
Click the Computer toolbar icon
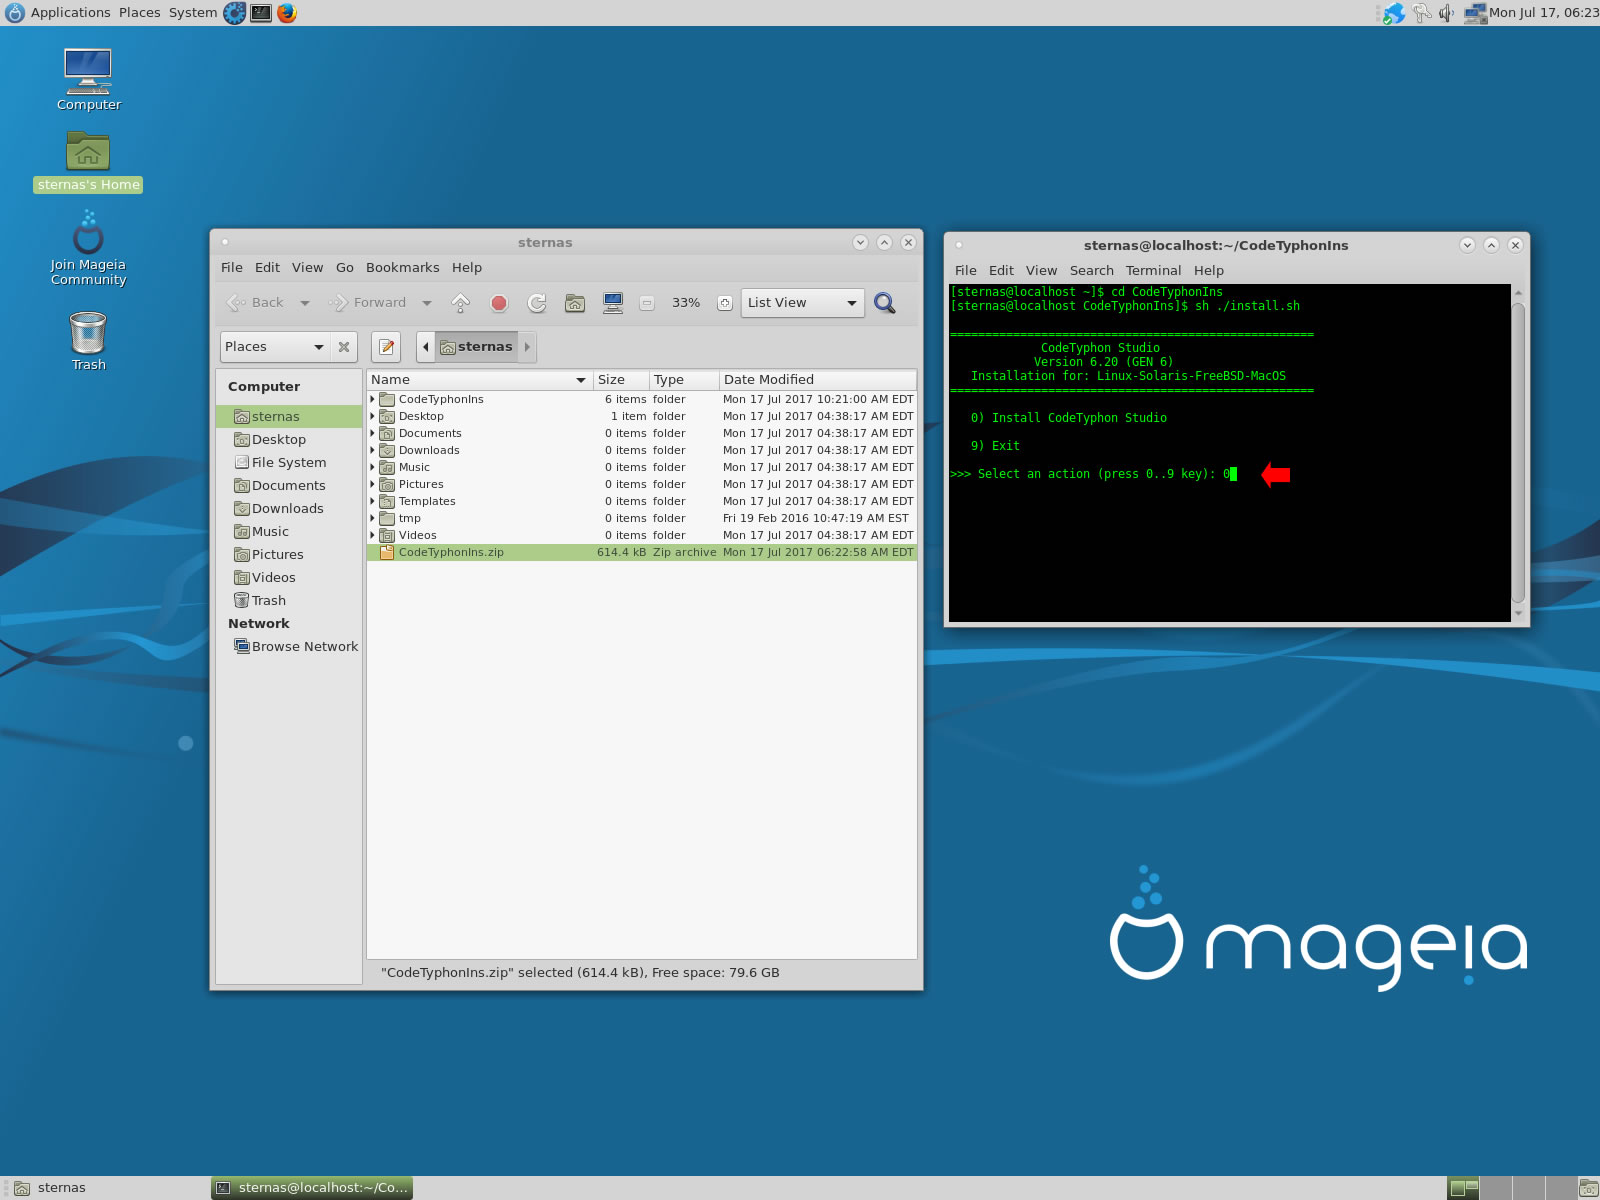[x=613, y=303]
